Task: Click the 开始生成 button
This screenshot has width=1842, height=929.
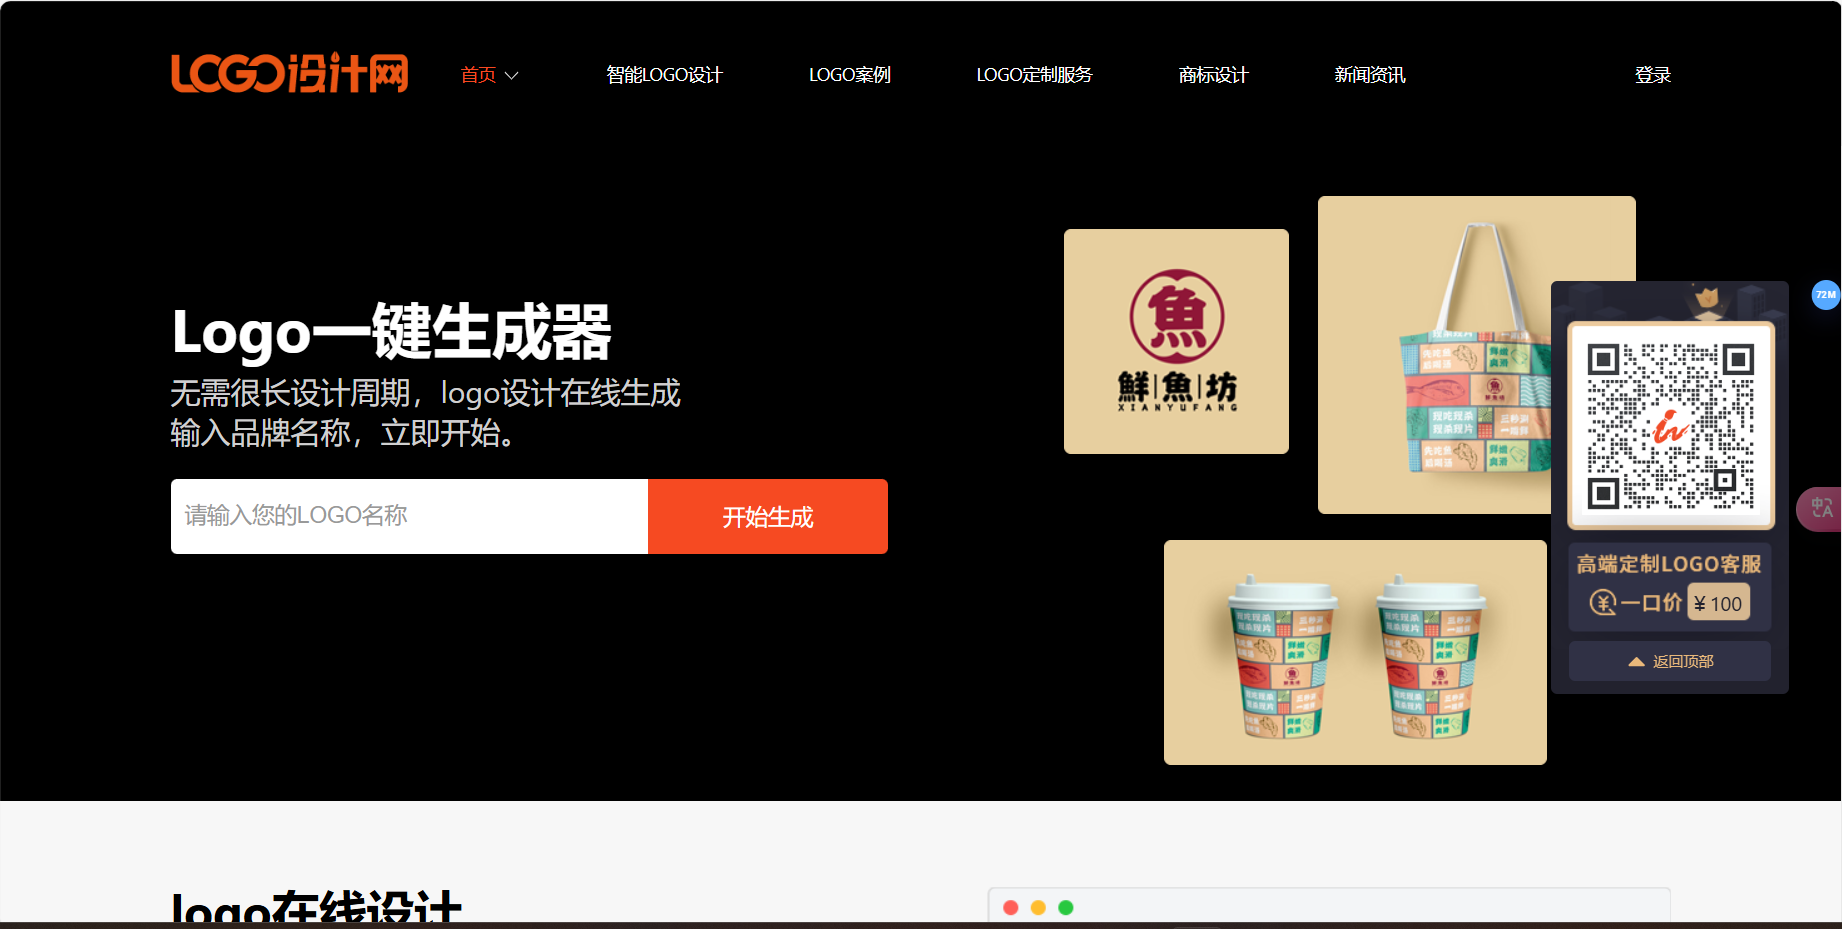Action: [x=767, y=516]
